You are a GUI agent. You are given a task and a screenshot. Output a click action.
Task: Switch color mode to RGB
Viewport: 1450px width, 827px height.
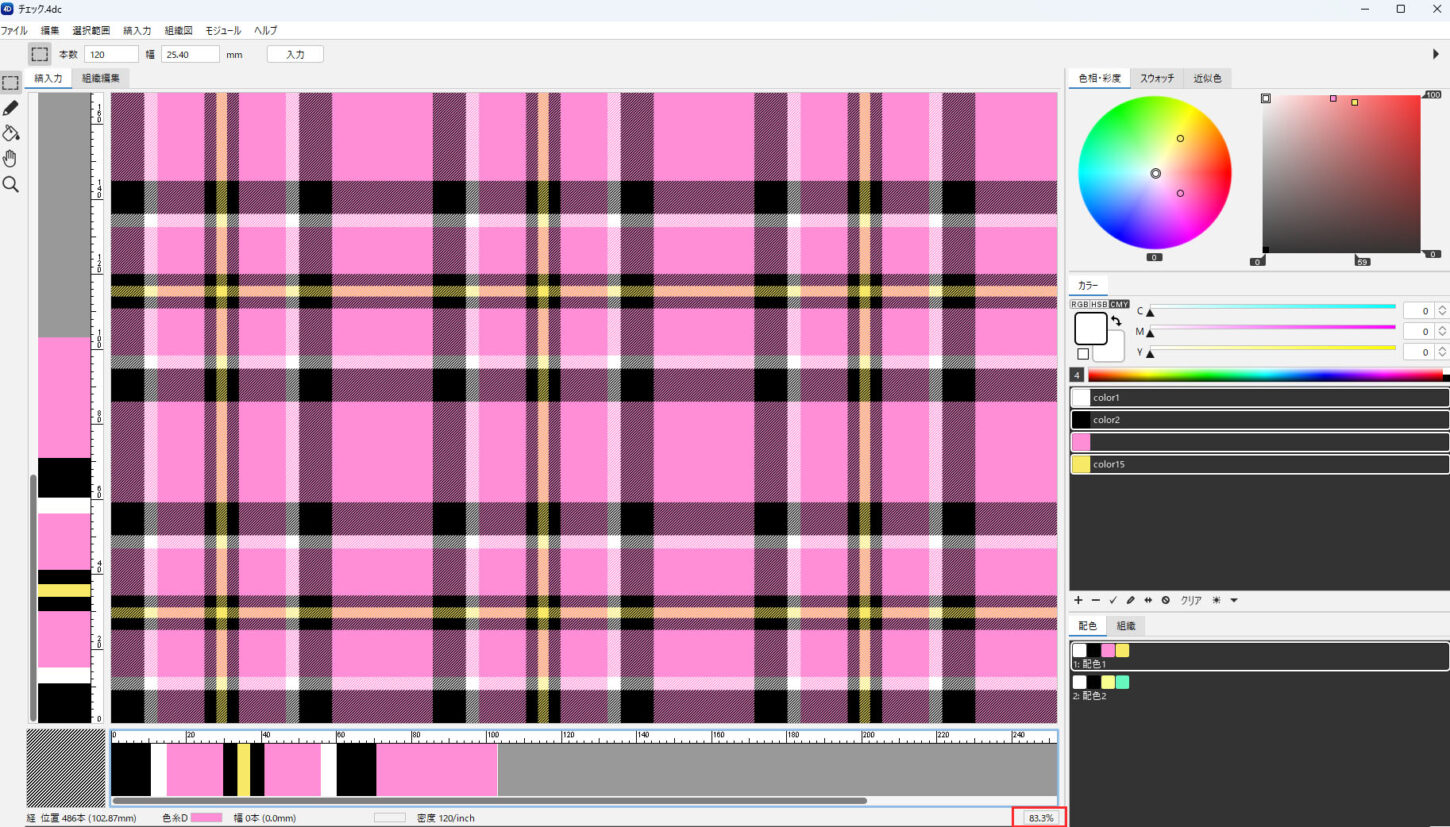pos(1080,304)
